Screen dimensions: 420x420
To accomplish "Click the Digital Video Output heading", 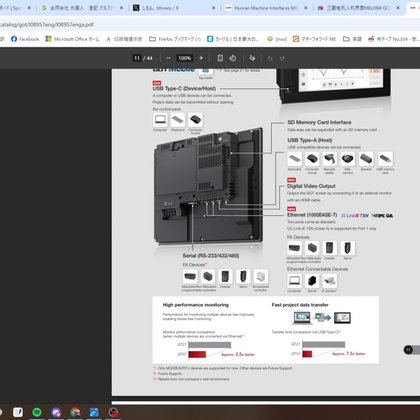I will [x=311, y=186].
